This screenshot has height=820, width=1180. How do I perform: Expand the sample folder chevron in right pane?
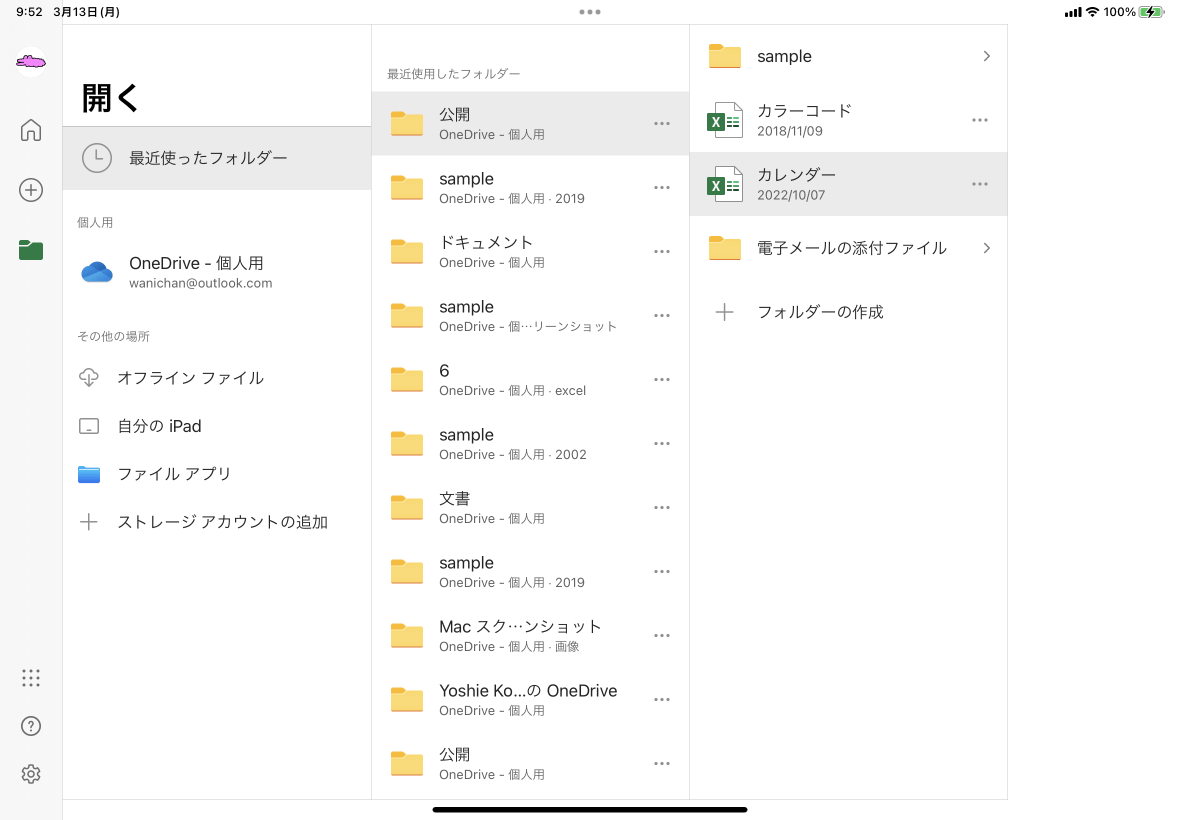(986, 56)
